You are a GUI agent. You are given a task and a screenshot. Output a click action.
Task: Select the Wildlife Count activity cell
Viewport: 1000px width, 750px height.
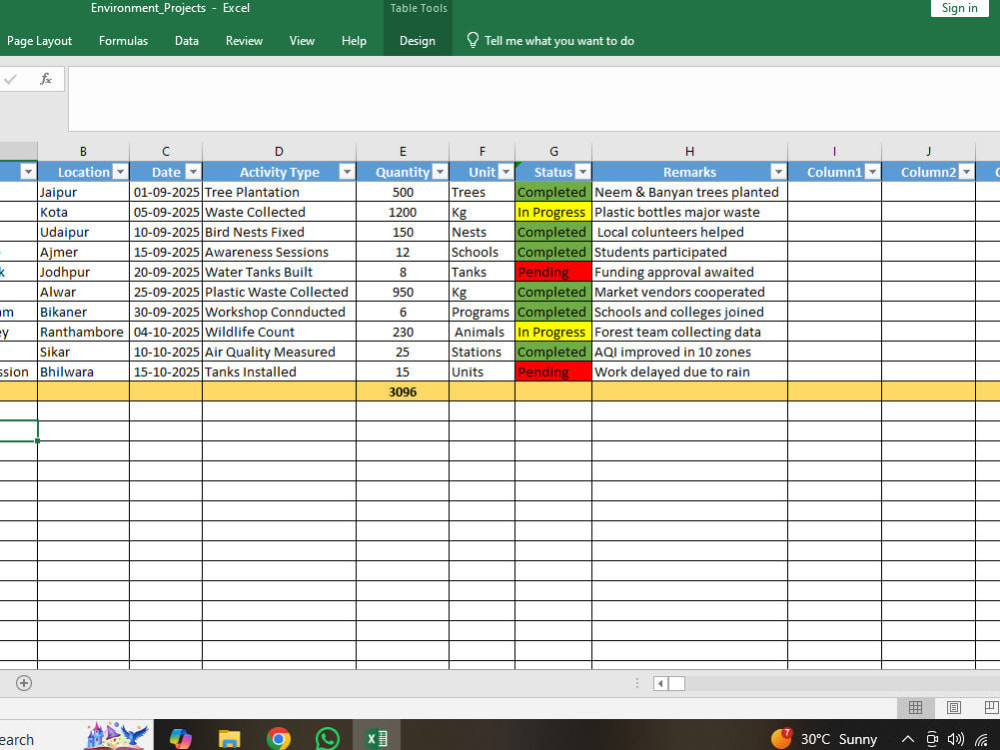pyautogui.click(x=279, y=332)
